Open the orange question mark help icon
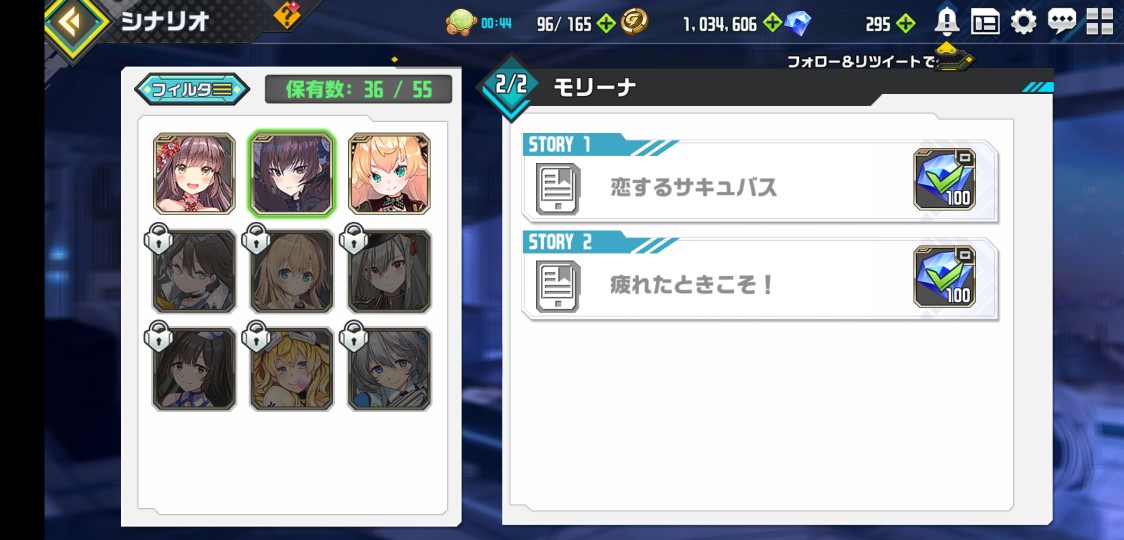This screenshot has height=540, width=1124. (x=287, y=14)
